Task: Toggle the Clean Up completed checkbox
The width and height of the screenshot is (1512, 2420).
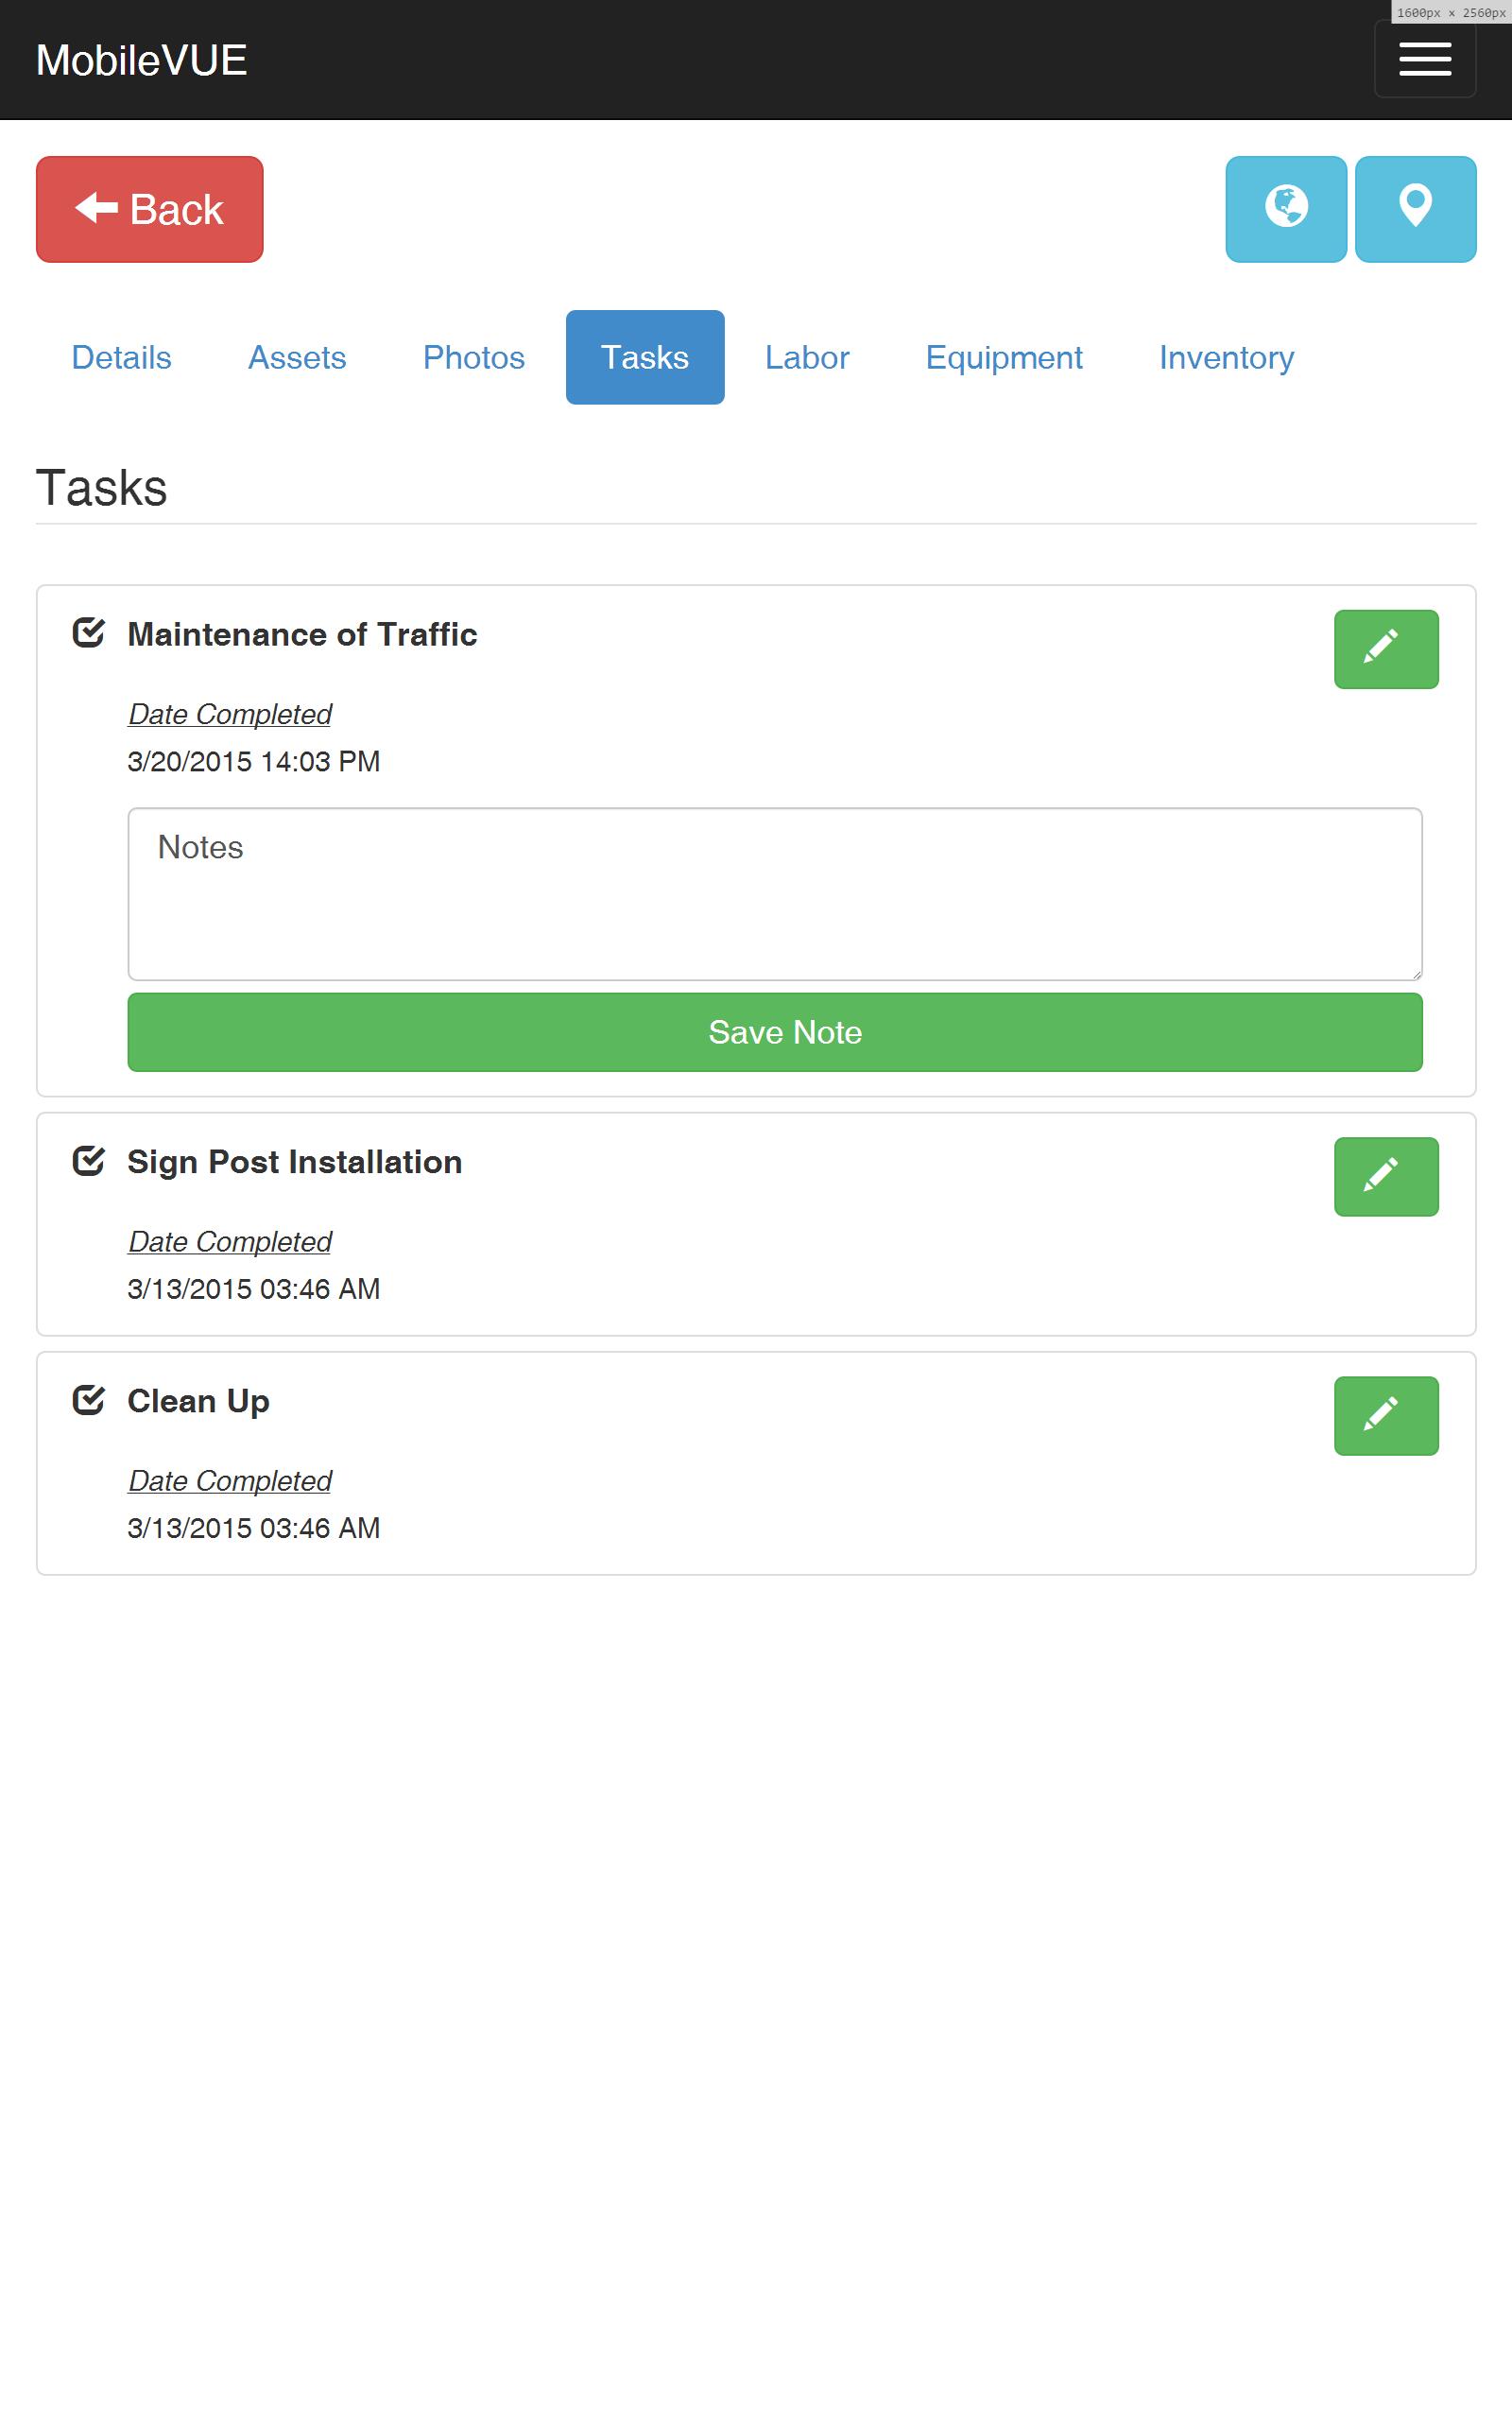Action: 89,1400
